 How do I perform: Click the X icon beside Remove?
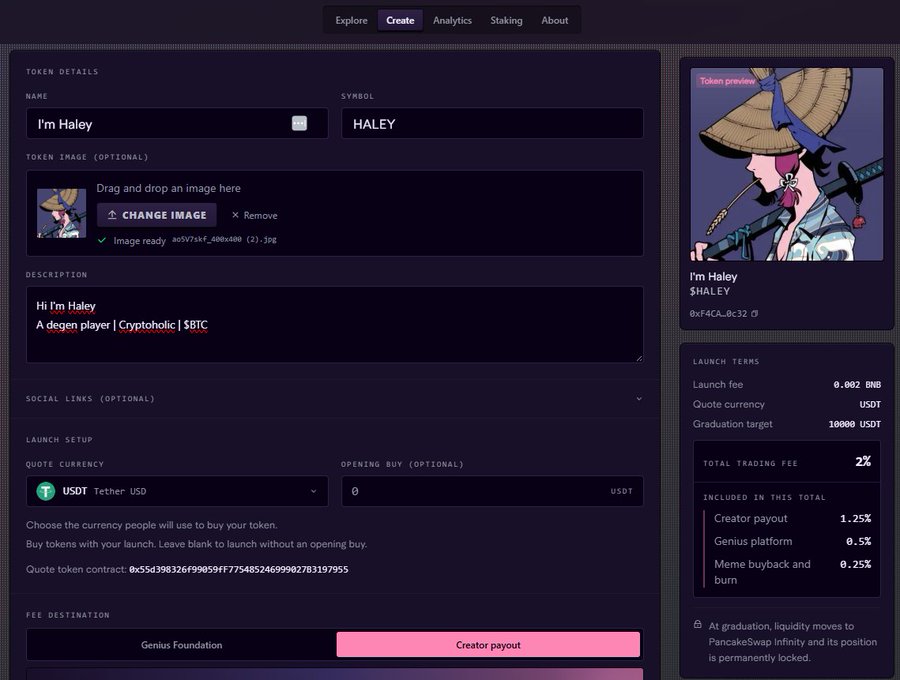click(235, 215)
